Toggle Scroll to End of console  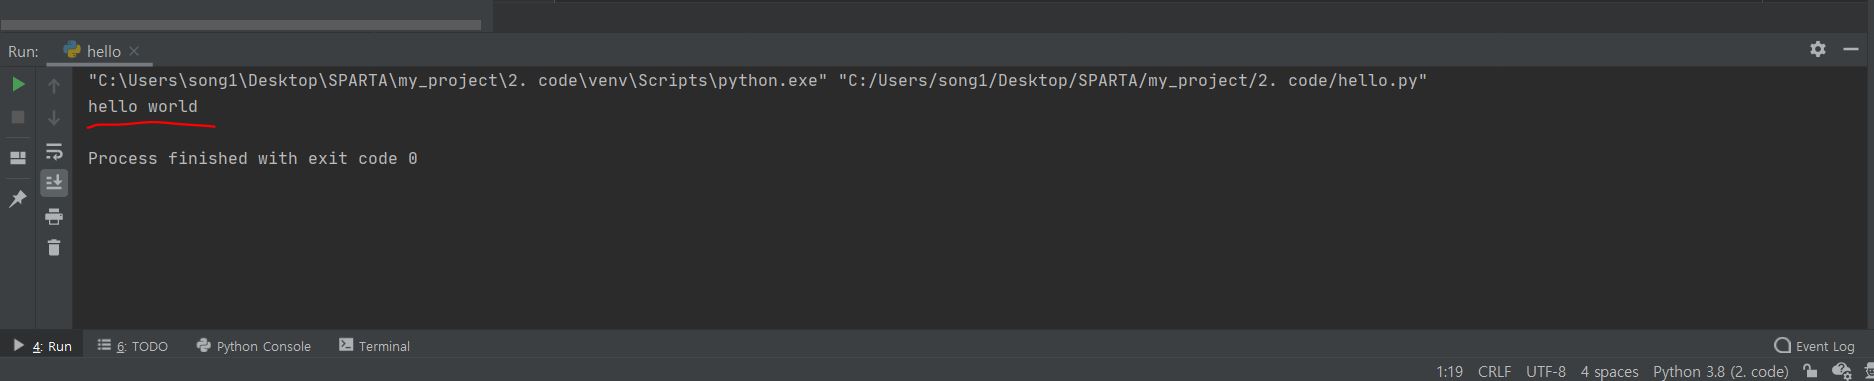pyautogui.click(x=54, y=182)
